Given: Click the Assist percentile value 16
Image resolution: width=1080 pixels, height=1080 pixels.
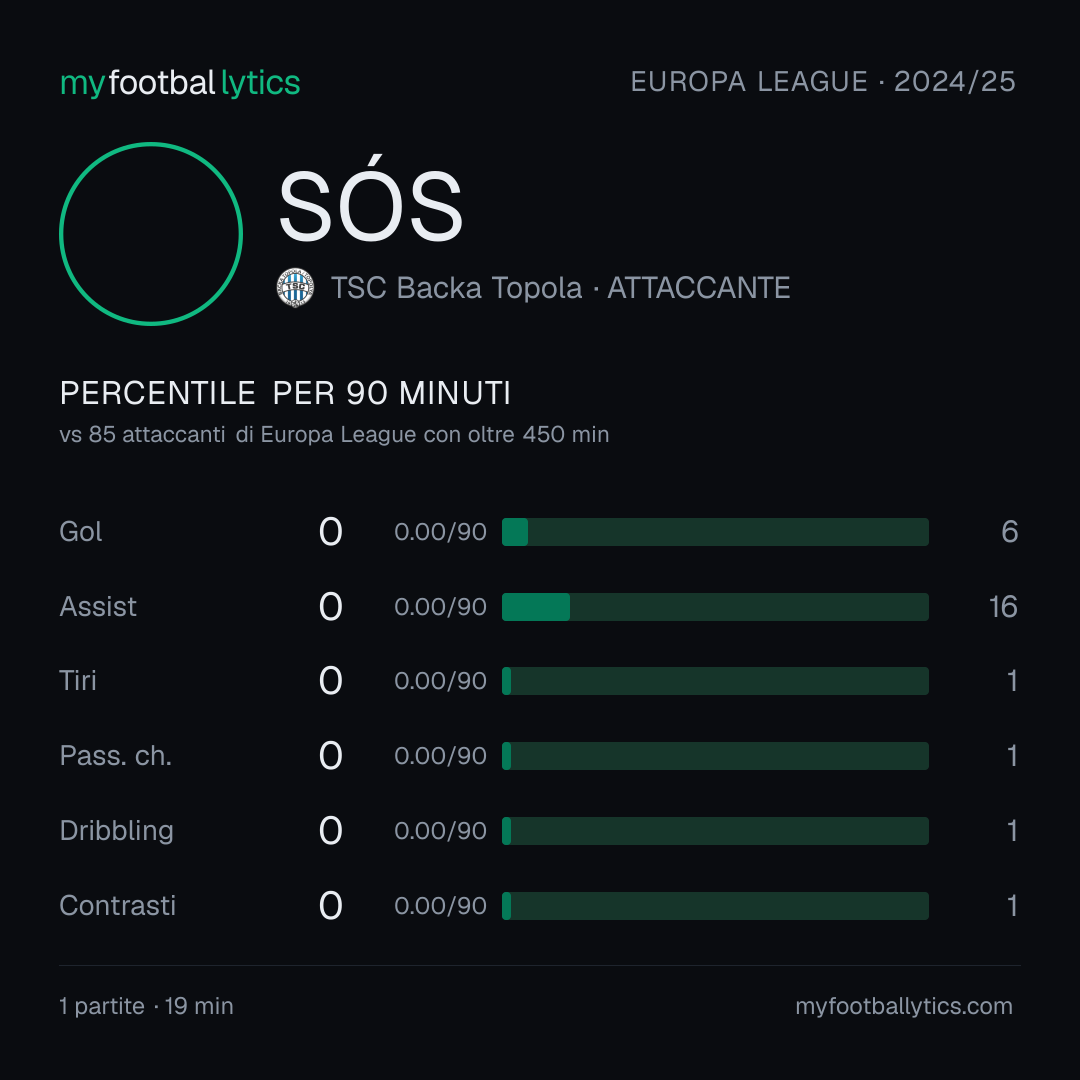Looking at the screenshot, I should click(x=1004, y=607).
